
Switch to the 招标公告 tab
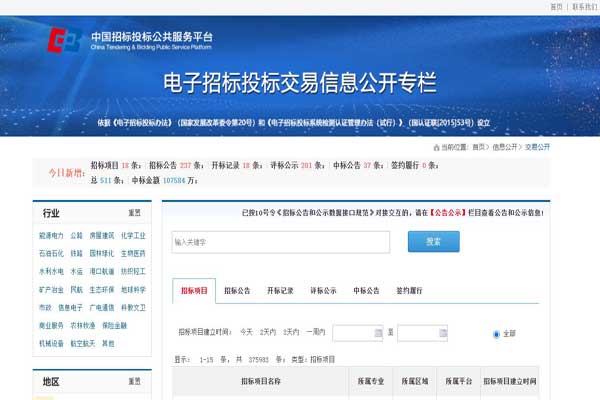click(237, 291)
